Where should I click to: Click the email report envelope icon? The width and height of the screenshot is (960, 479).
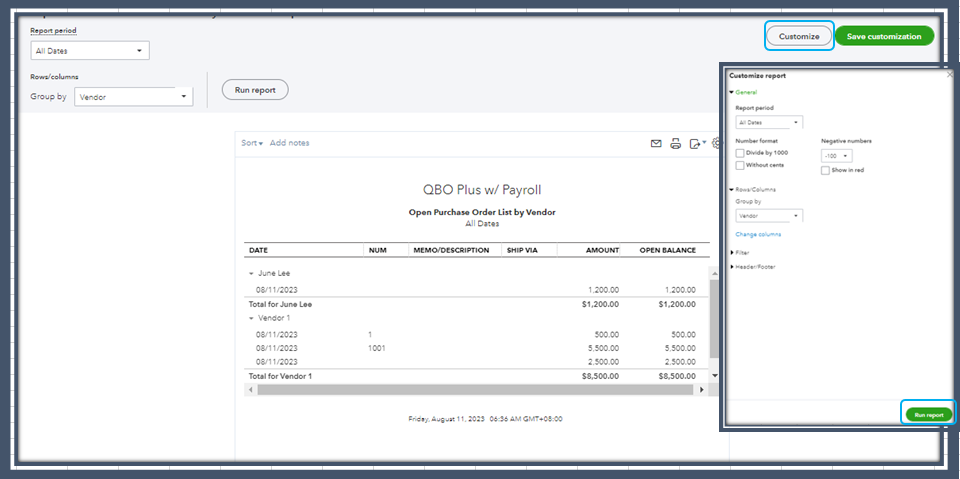(656, 144)
